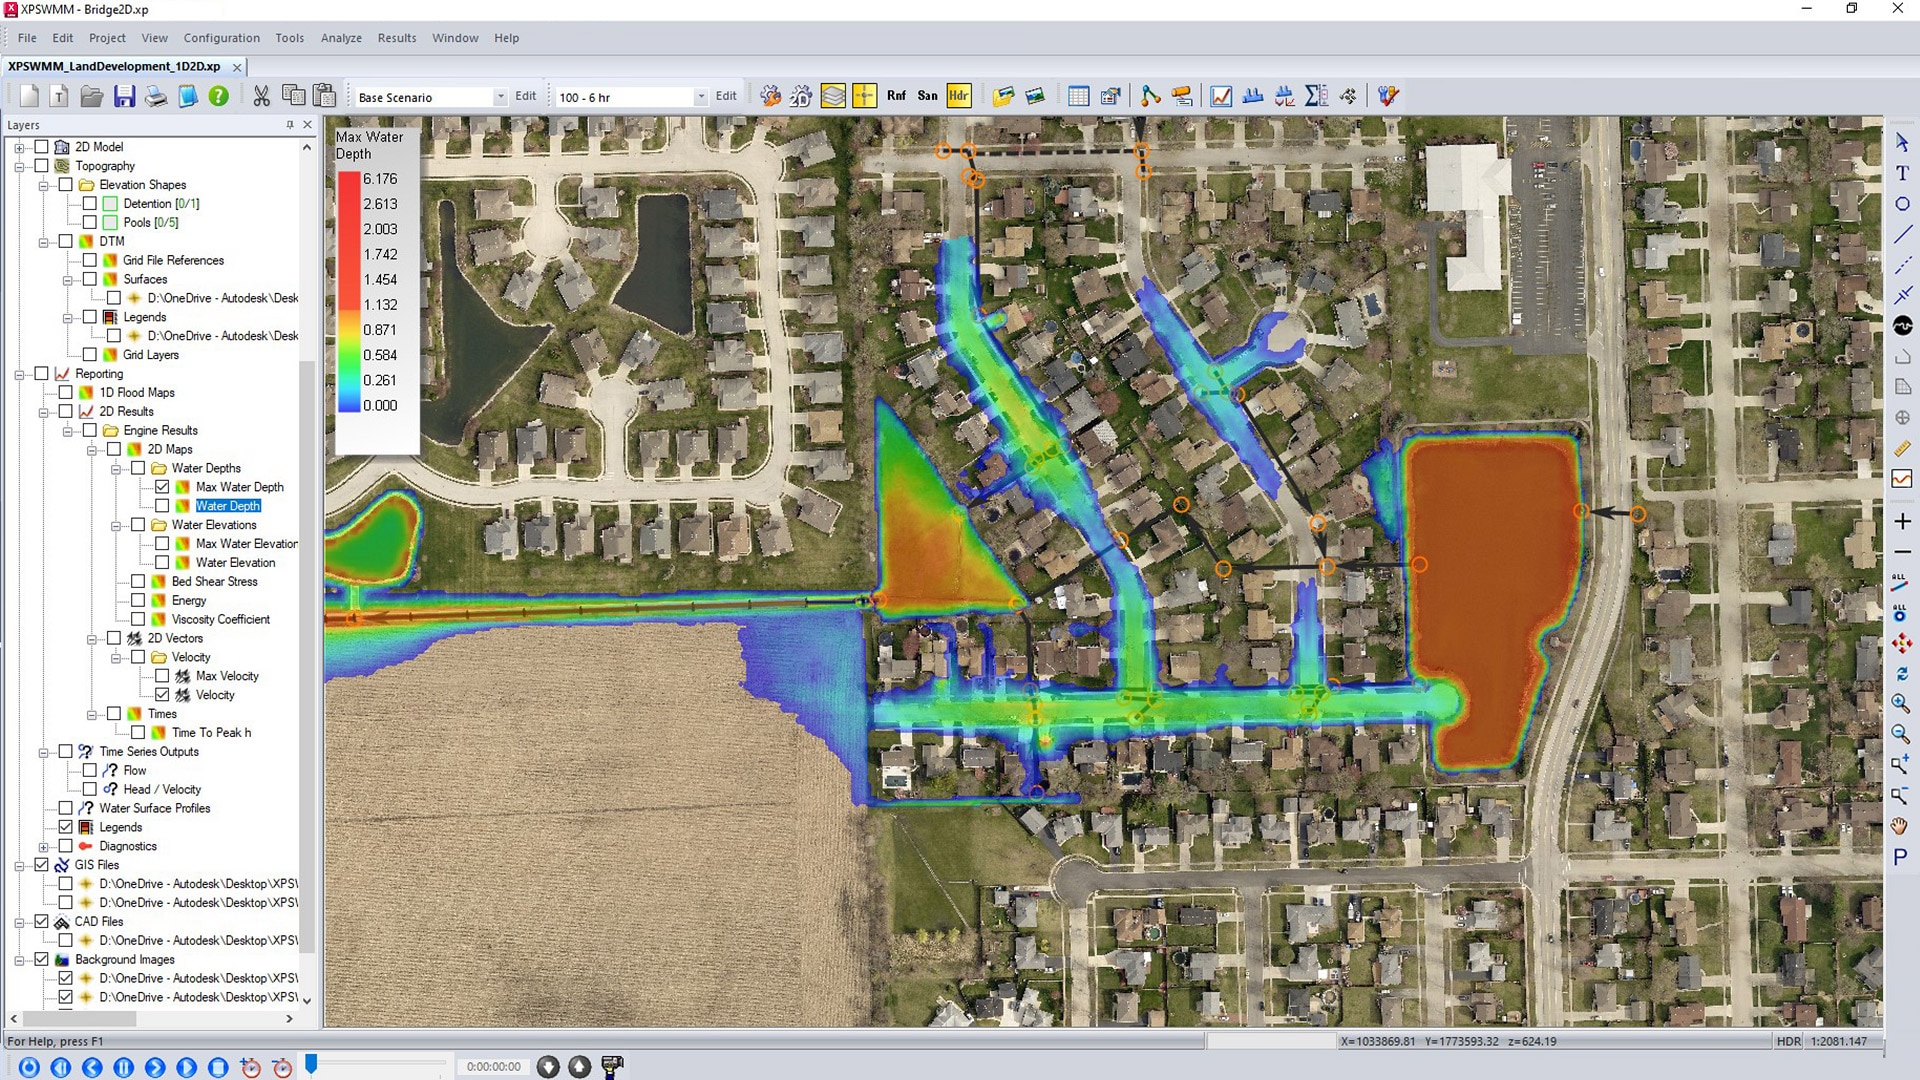The image size is (1920, 1080).
Task: Select the Water Surface Profiles item
Action: [155, 808]
